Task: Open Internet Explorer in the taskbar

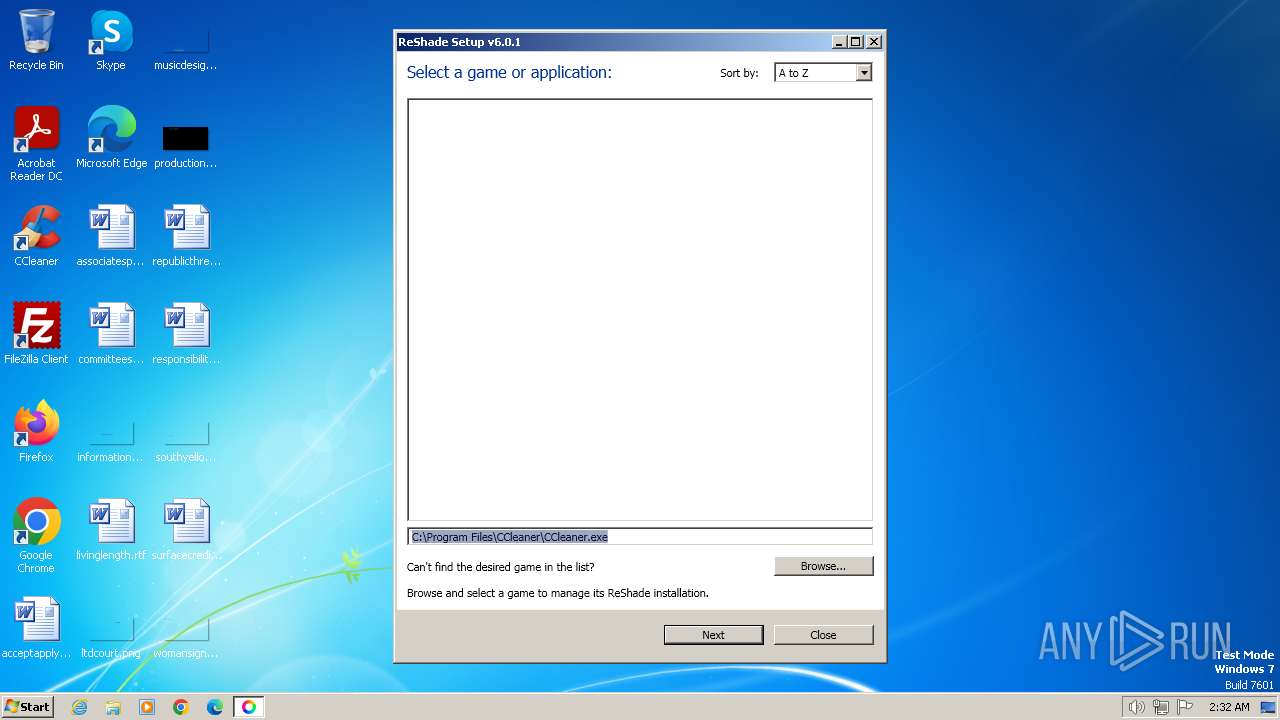Action: (79, 707)
